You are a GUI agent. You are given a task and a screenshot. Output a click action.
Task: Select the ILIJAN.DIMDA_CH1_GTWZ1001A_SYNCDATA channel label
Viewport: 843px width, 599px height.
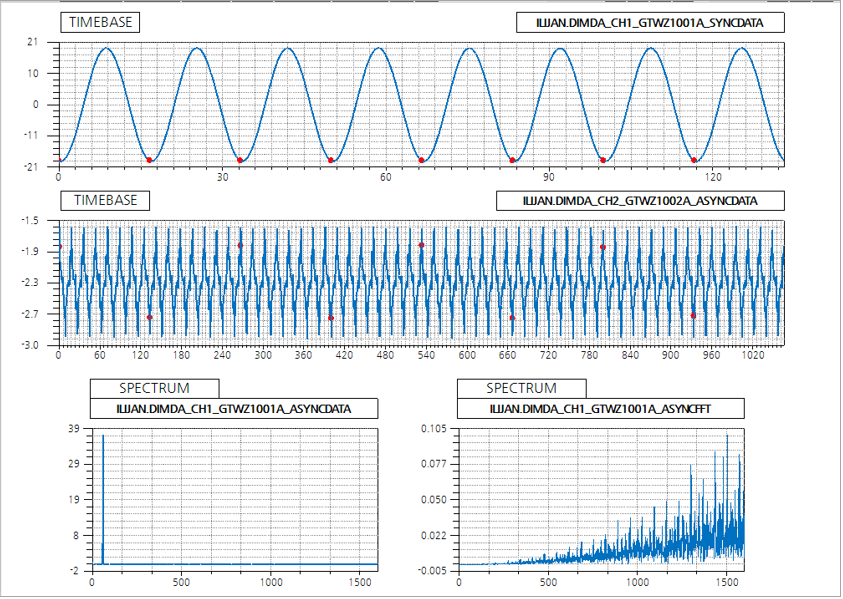pyautogui.click(x=650, y=23)
